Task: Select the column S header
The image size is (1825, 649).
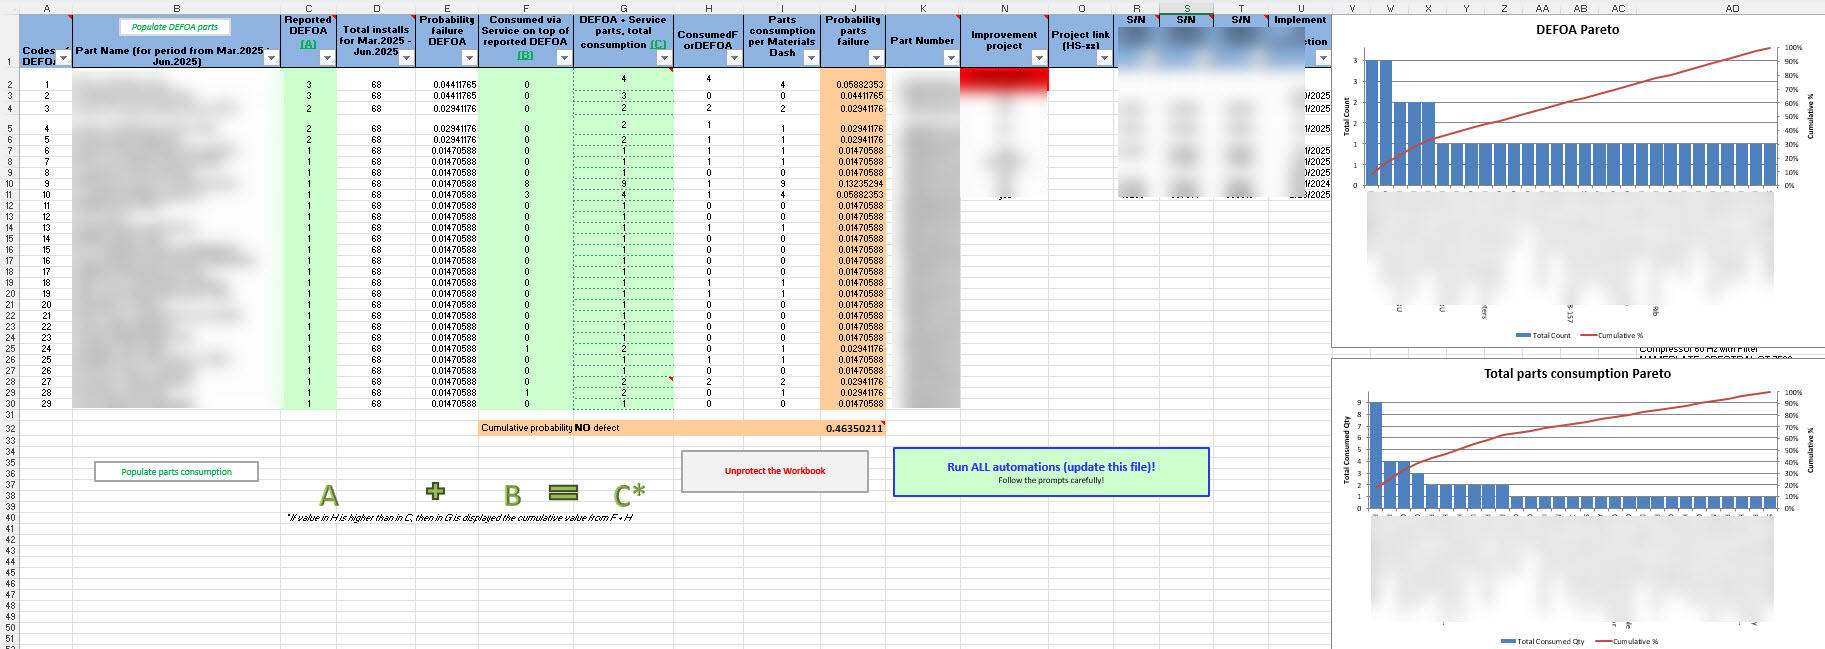Action: pos(1186,8)
